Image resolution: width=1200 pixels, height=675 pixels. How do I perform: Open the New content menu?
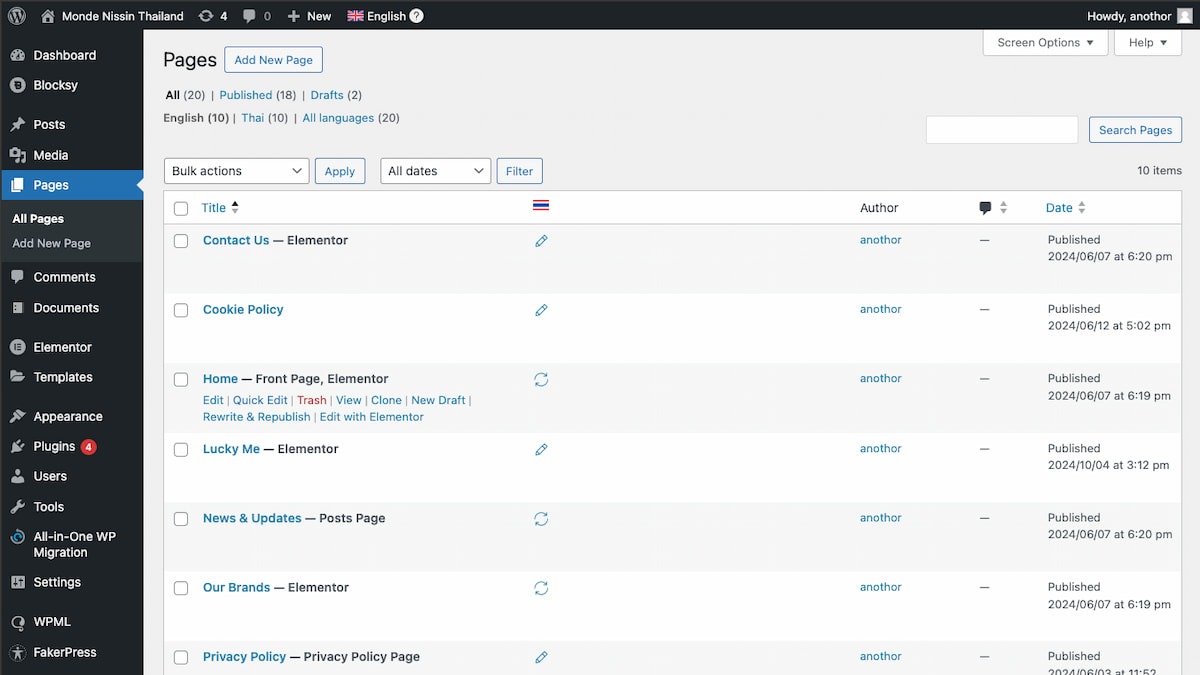[309, 16]
